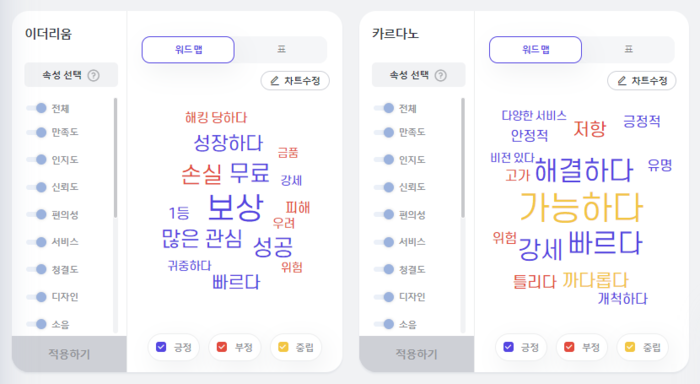Select the 워드 맵 tab in 카르다노 panel
Viewport: 700px width, 384px height.
click(535, 50)
